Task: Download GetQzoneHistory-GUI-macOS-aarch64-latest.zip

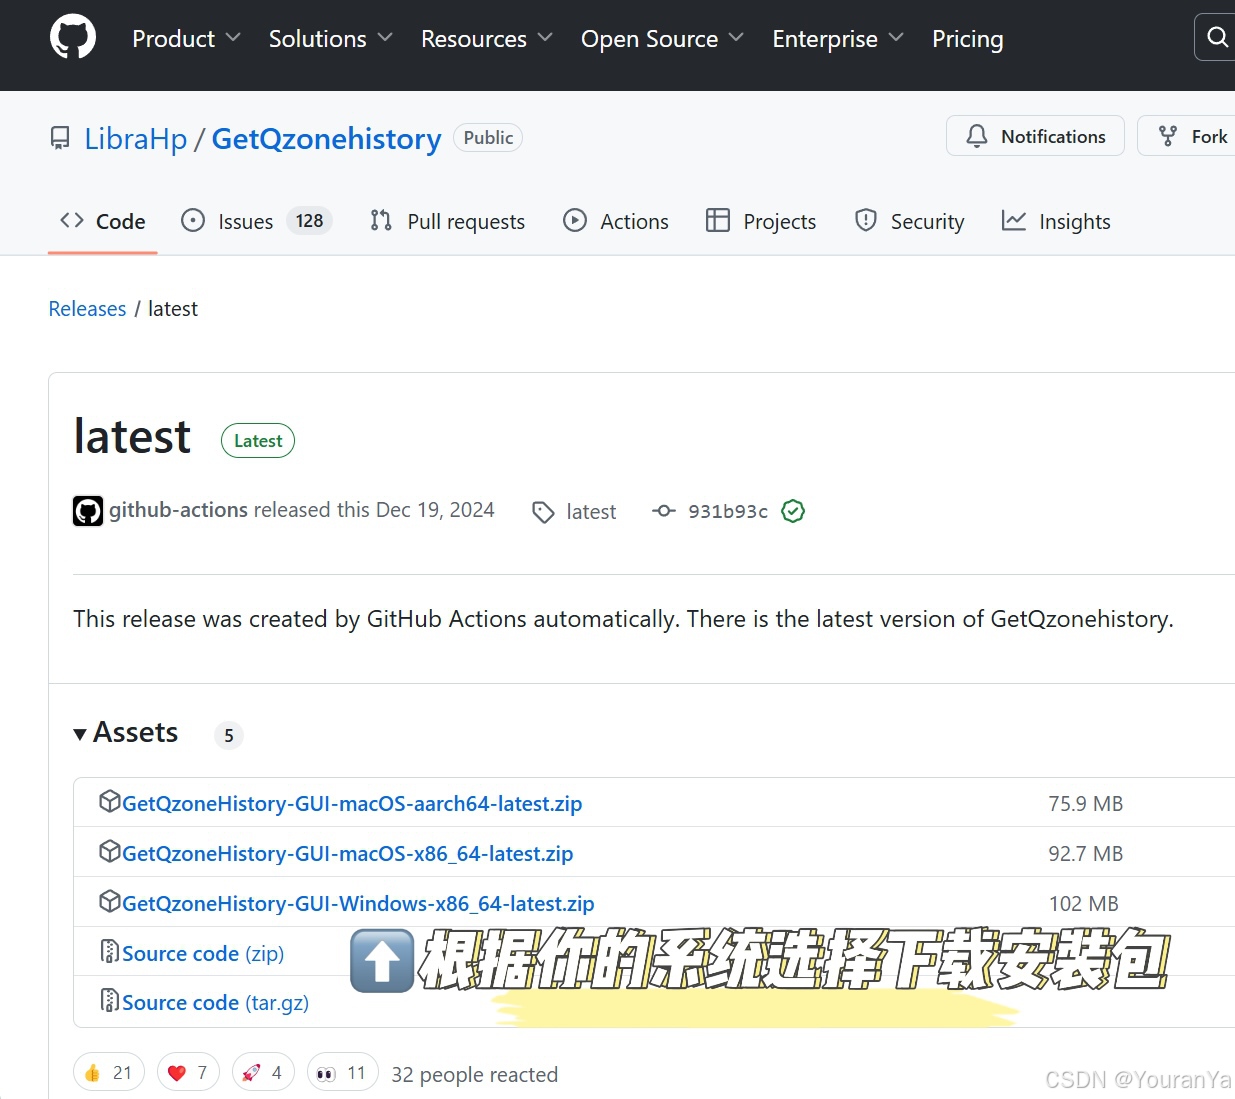Action: [x=352, y=803]
